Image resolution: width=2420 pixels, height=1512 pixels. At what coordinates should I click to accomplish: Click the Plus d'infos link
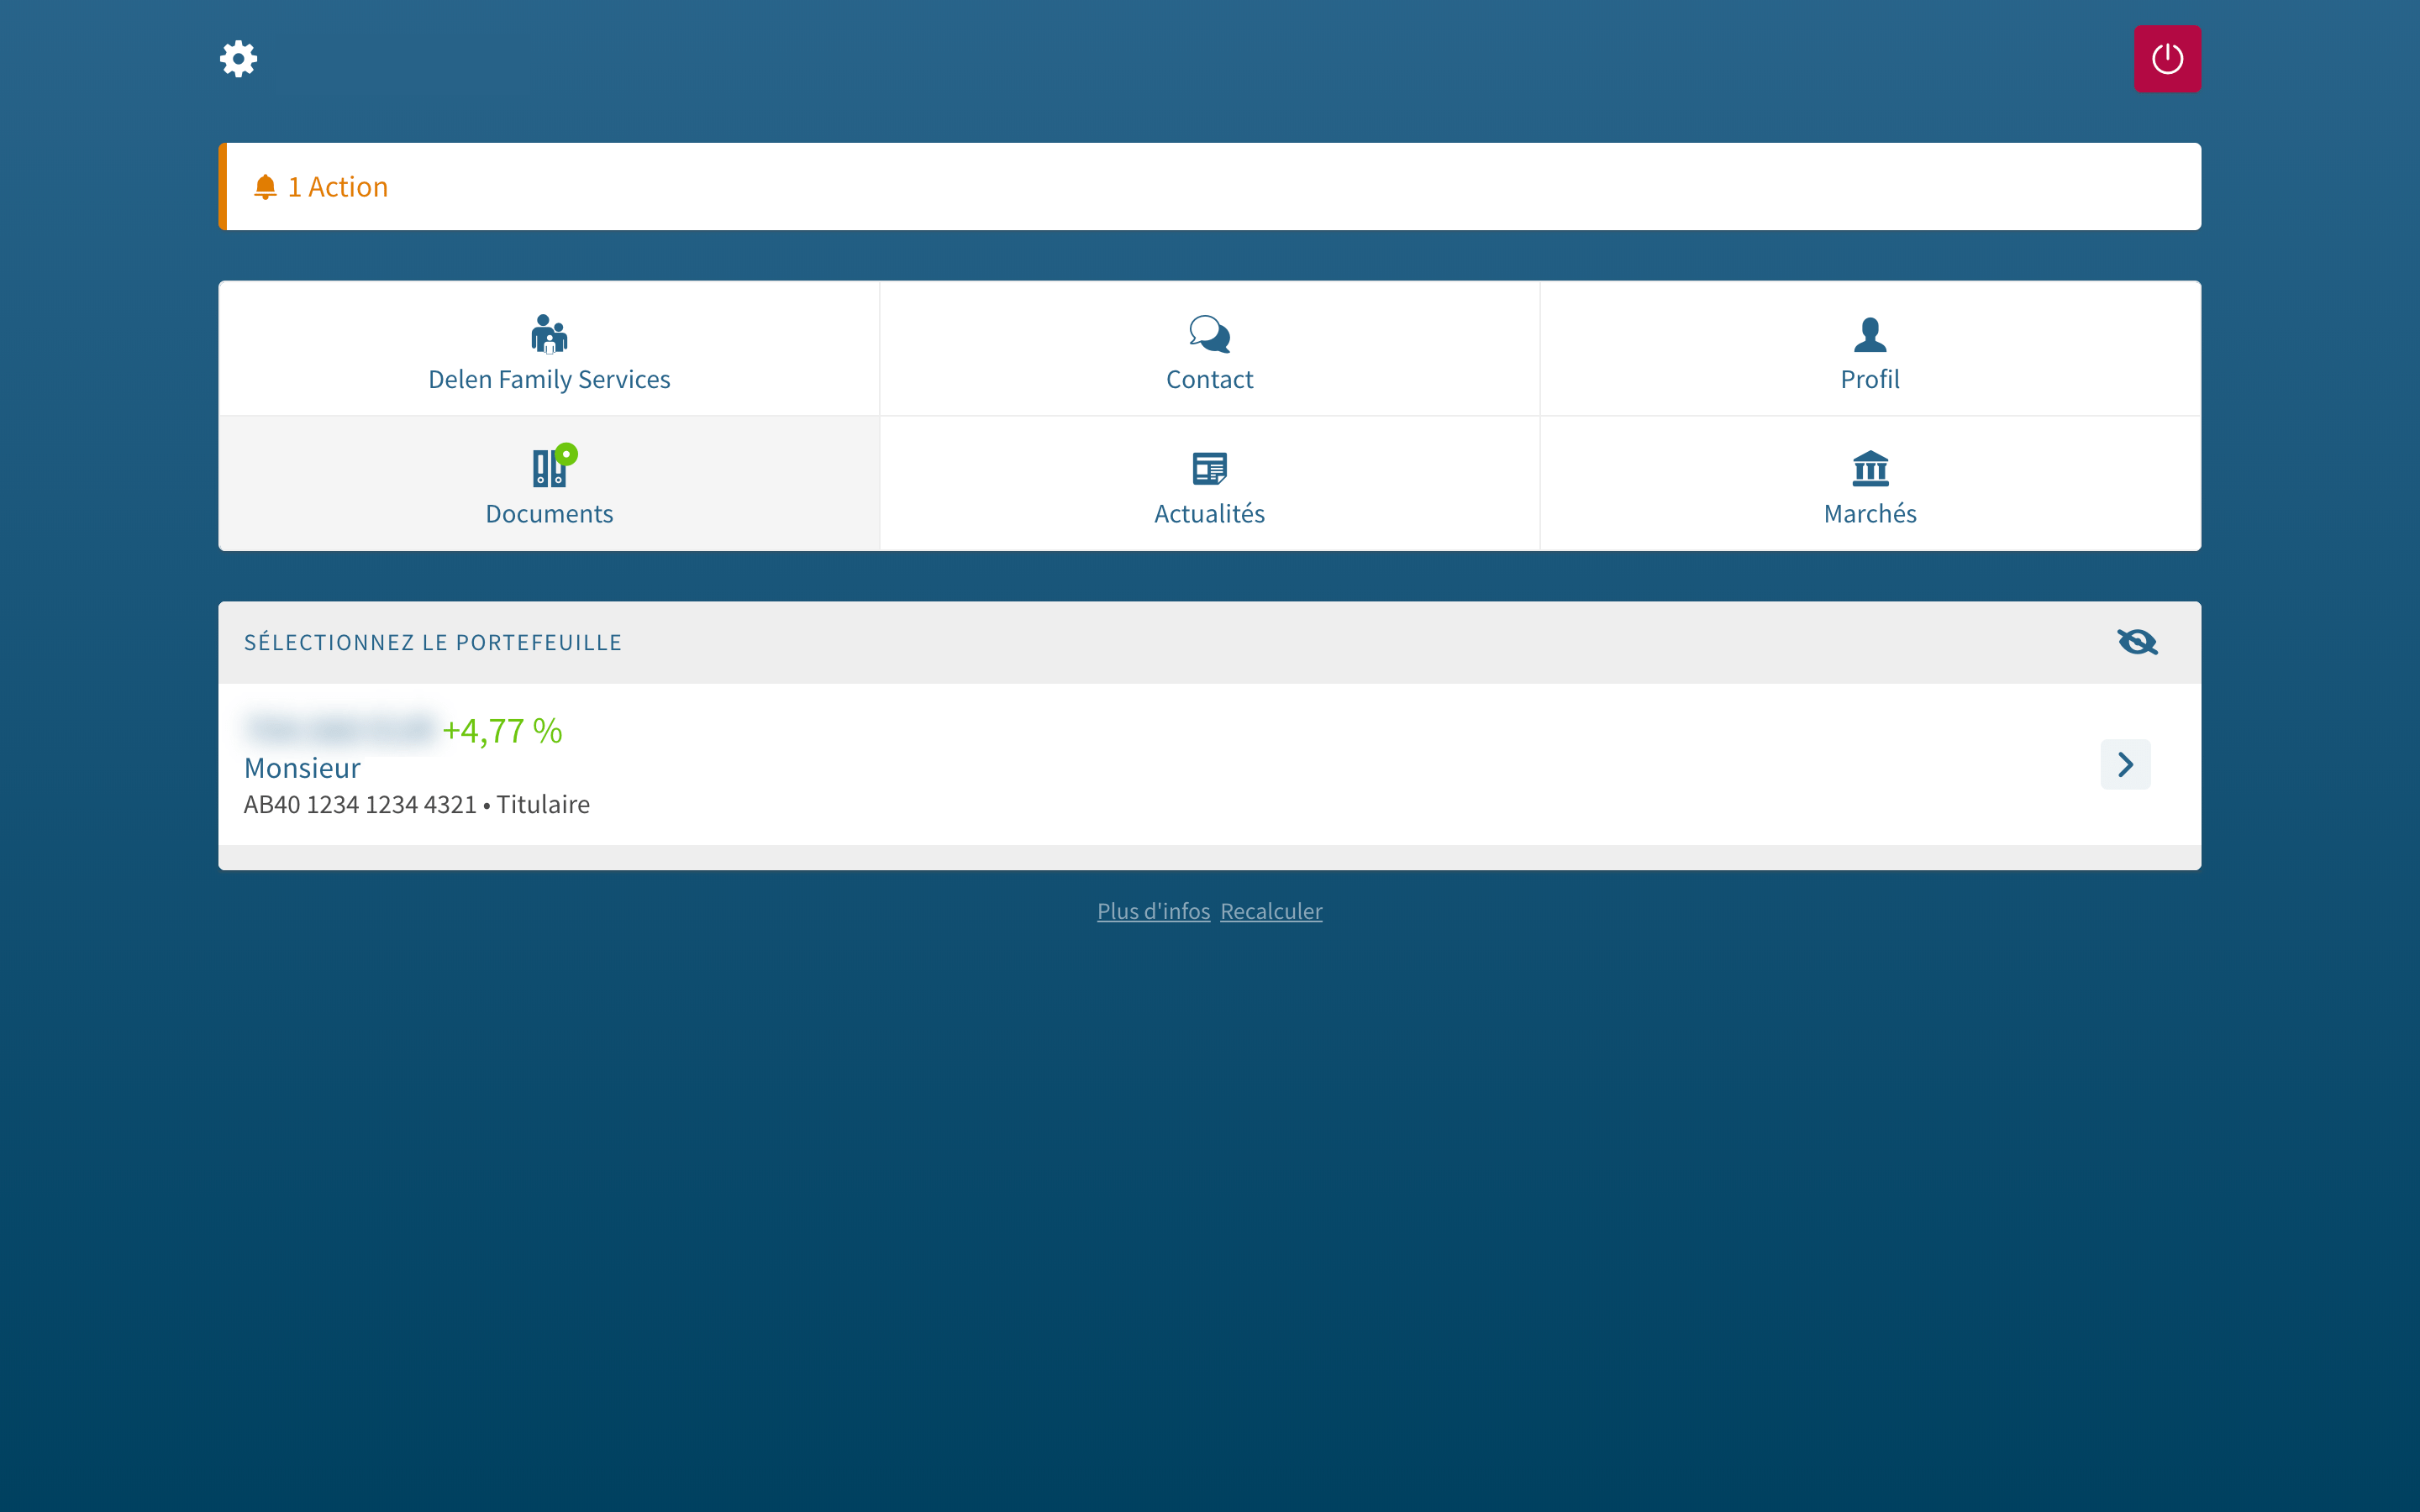coord(1153,911)
